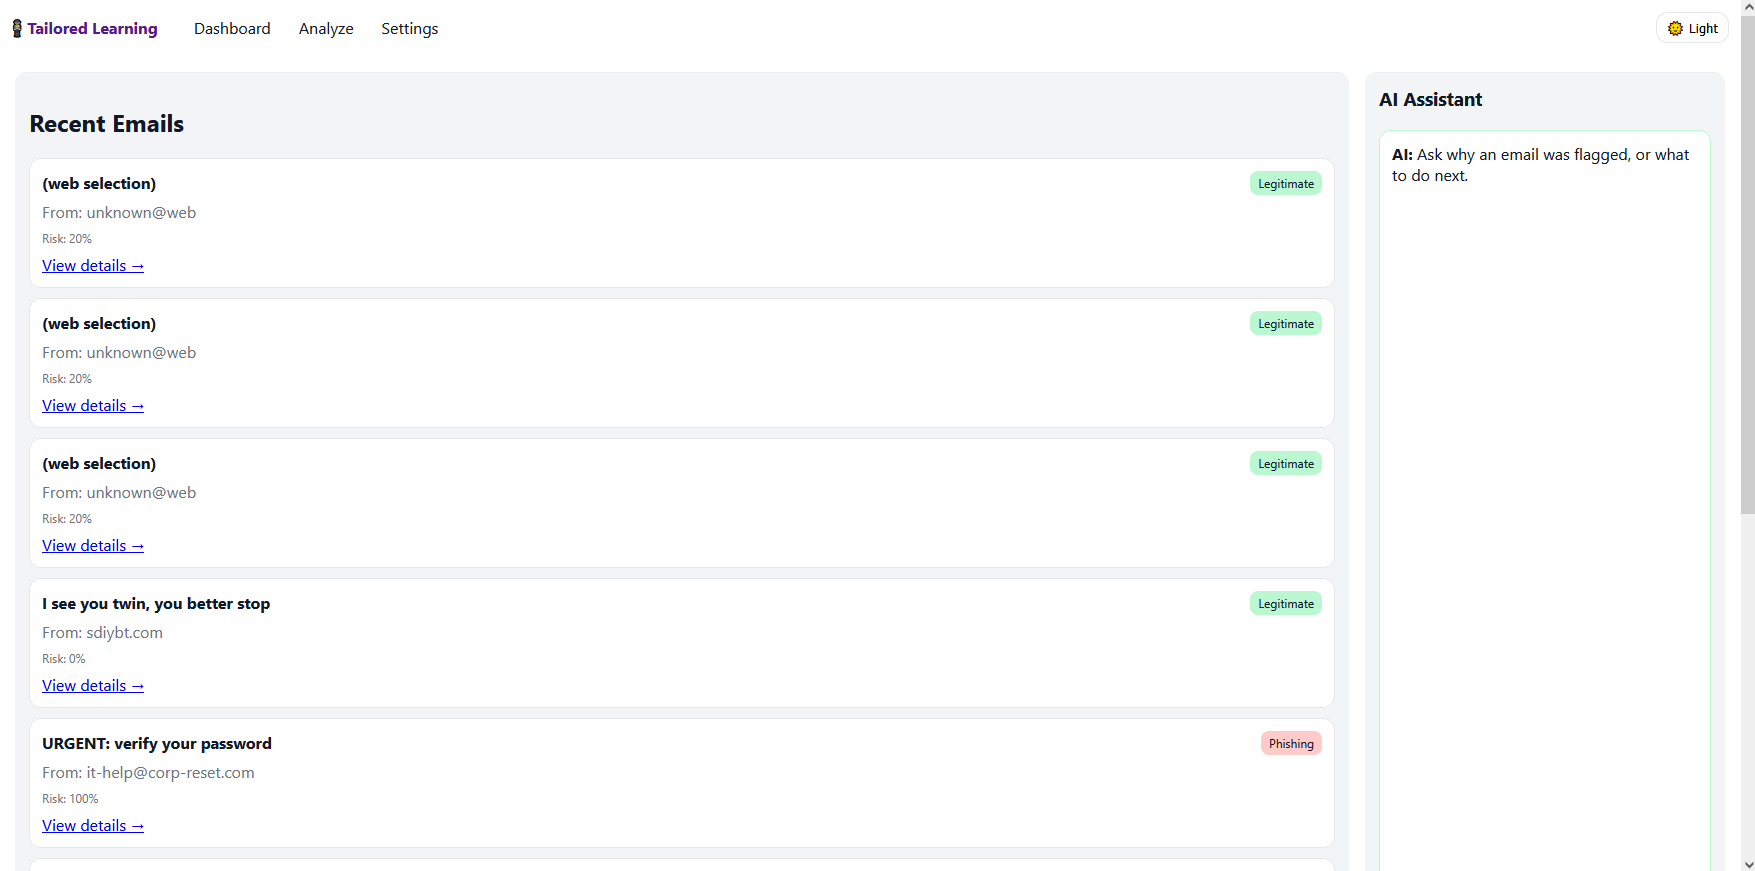
Task: Click the Recent Emails heading
Action: click(106, 124)
